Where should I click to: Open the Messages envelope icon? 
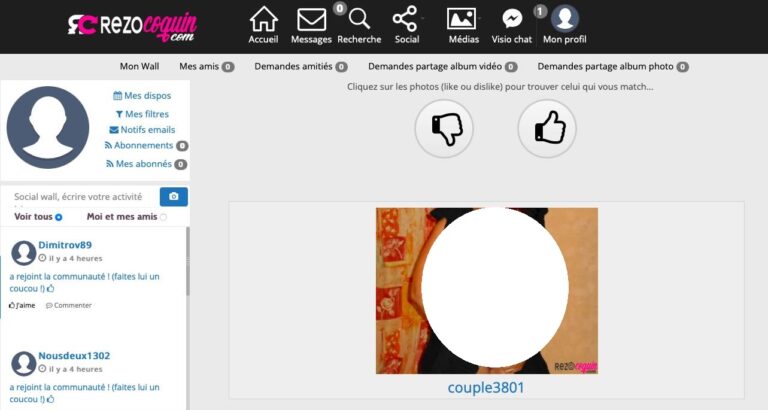pyautogui.click(x=312, y=20)
